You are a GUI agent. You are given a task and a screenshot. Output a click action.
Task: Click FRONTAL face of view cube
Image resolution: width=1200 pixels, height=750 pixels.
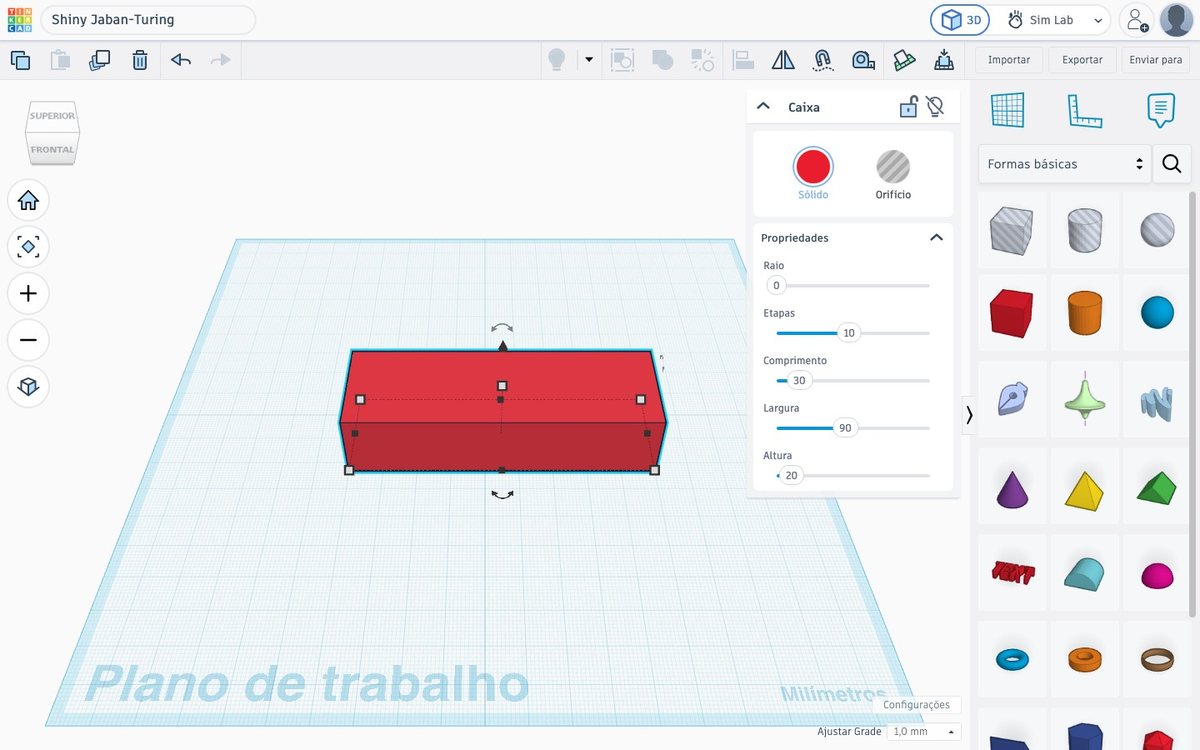click(x=52, y=149)
